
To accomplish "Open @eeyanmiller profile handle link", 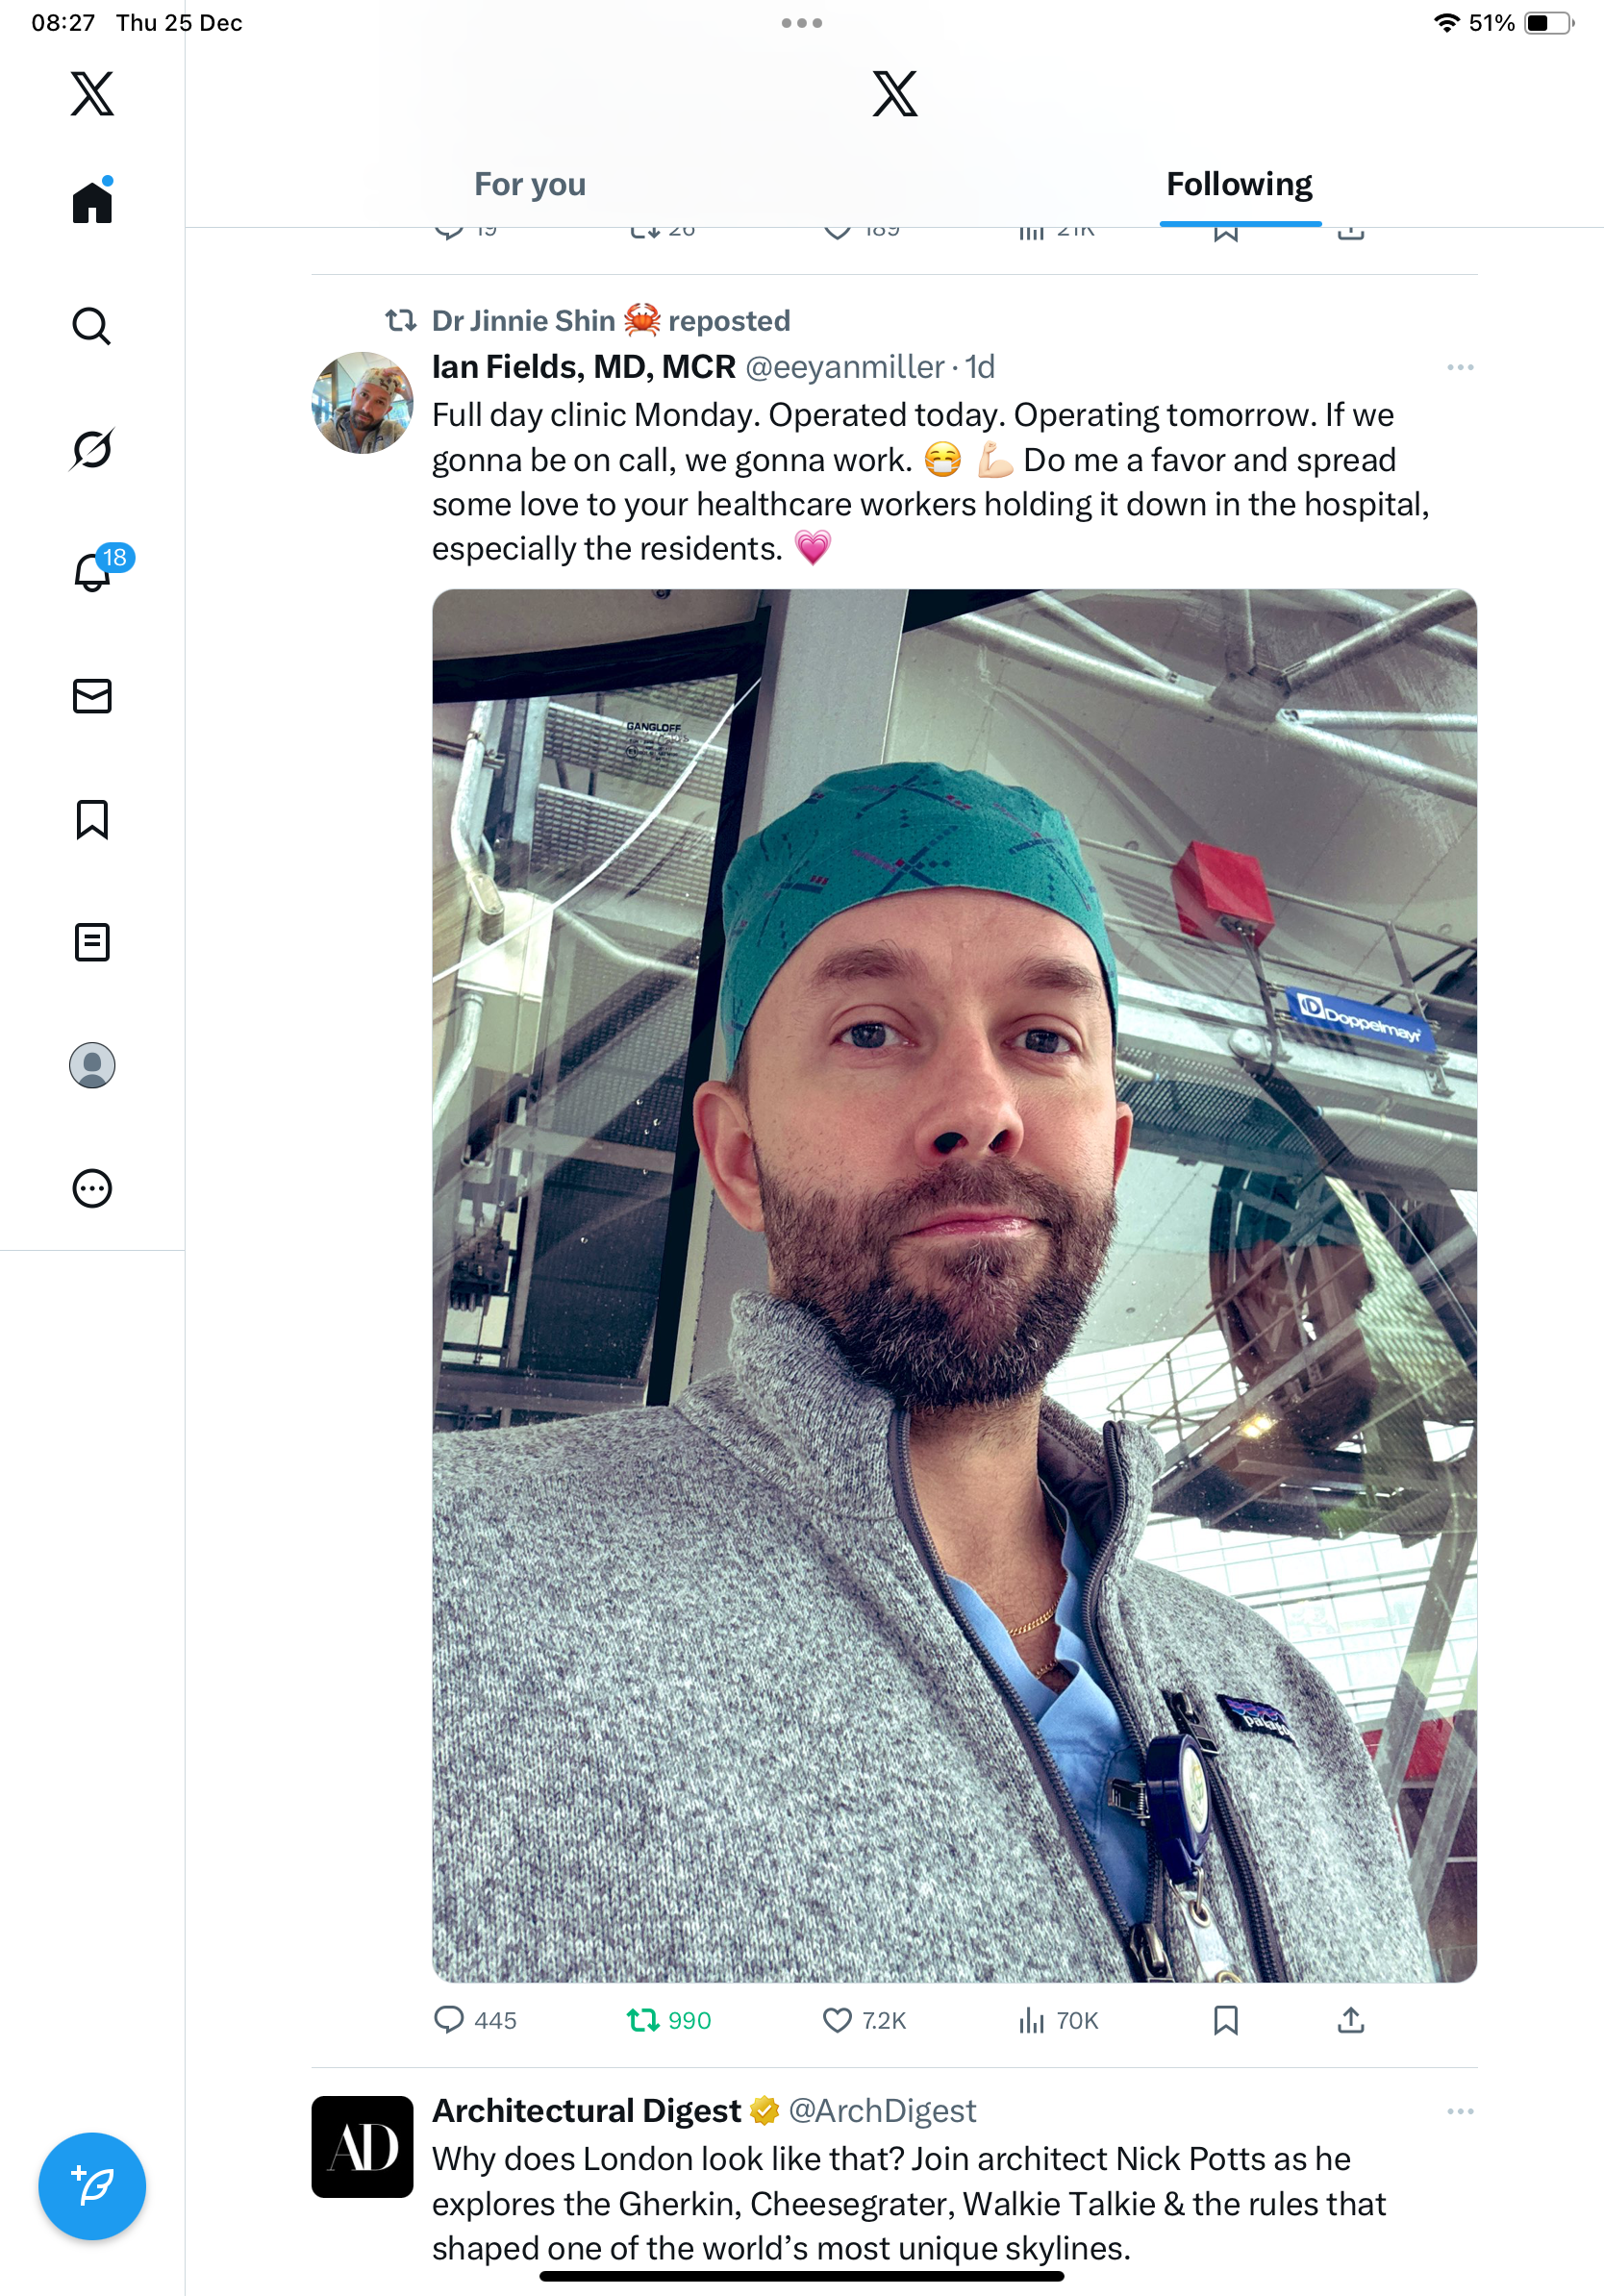I will pos(844,367).
